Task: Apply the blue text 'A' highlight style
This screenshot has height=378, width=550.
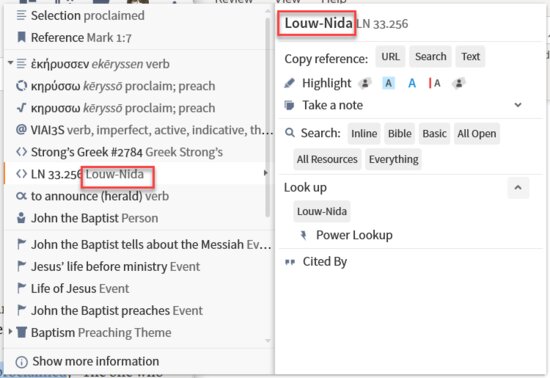Action: pos(412,83)
